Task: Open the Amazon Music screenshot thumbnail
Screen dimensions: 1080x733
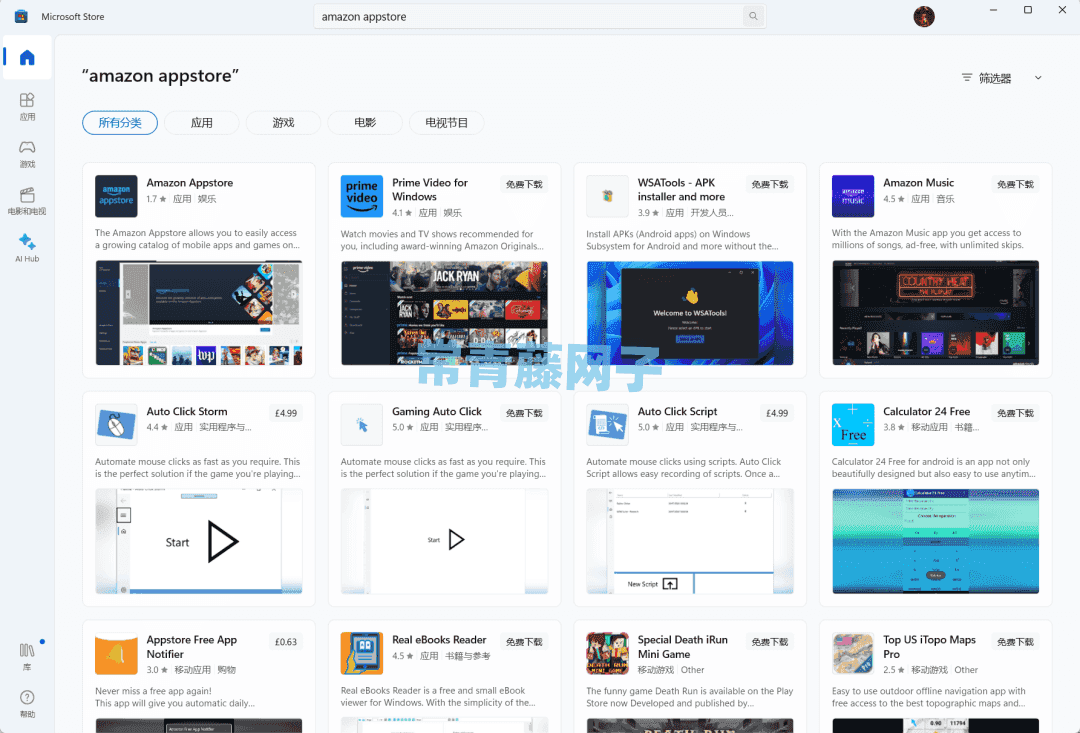Action: [x=935, y=313]
